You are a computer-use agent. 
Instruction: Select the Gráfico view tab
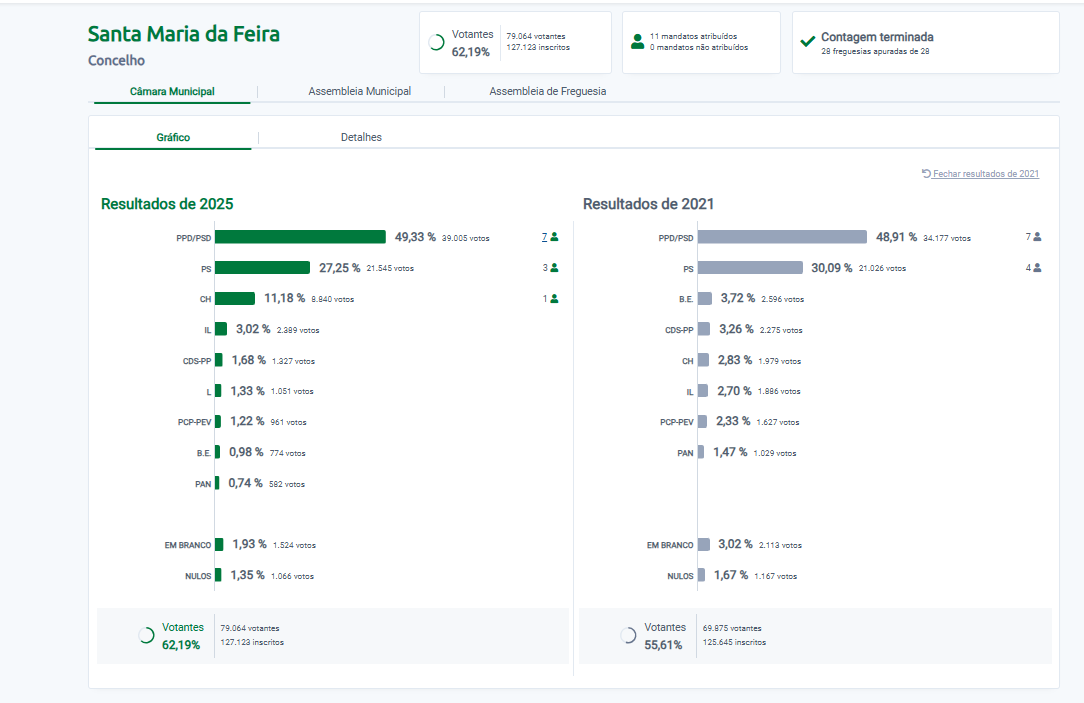(x=173, y=137)
